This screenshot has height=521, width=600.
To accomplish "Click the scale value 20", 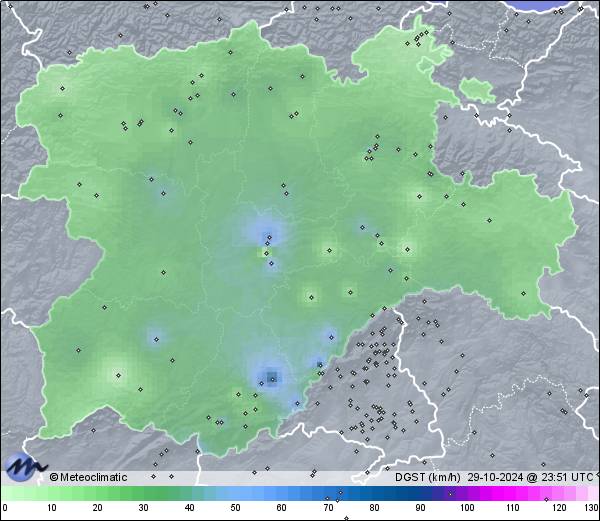I will click(98, 508).
